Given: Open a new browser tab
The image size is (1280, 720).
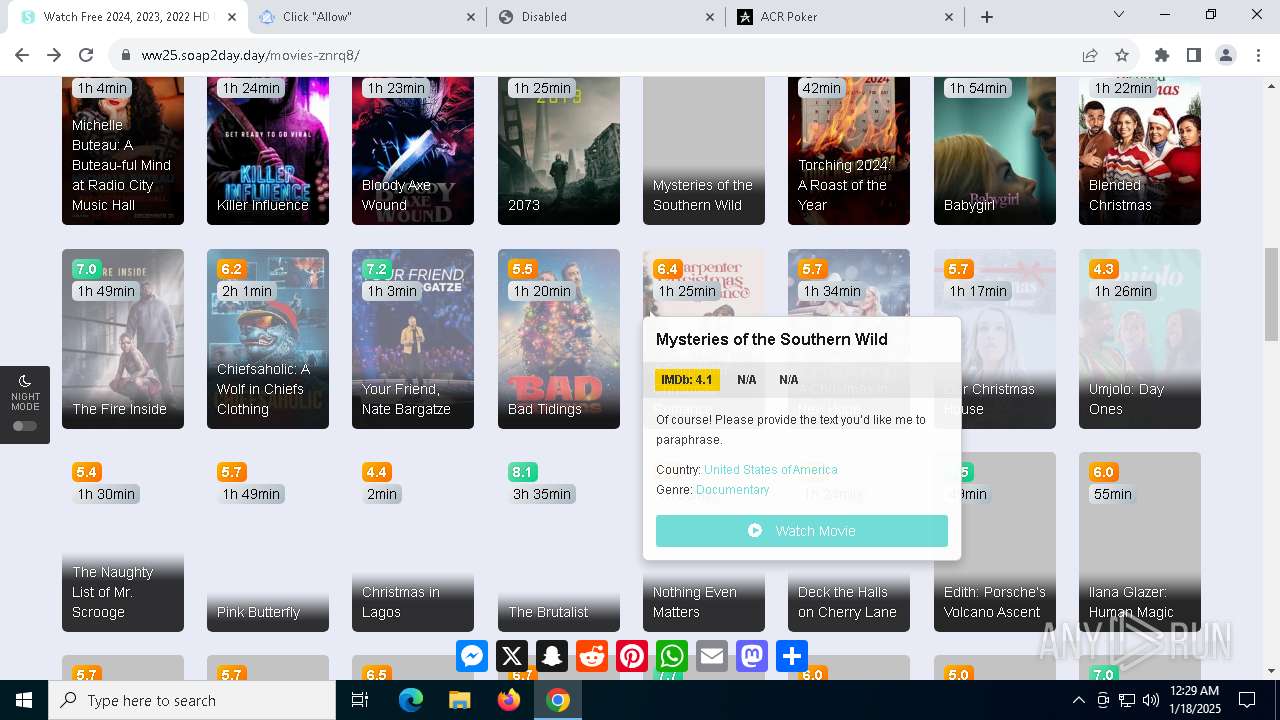Looking at the screenshot, I should pos(987,17).
